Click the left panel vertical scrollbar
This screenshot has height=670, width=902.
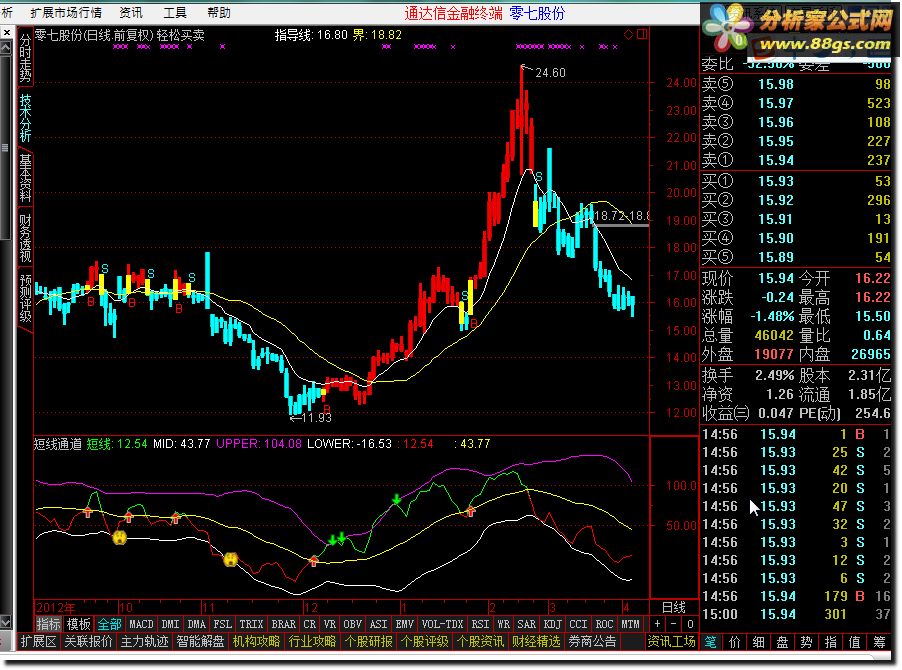pyautogui.click(x=5, y=148)
